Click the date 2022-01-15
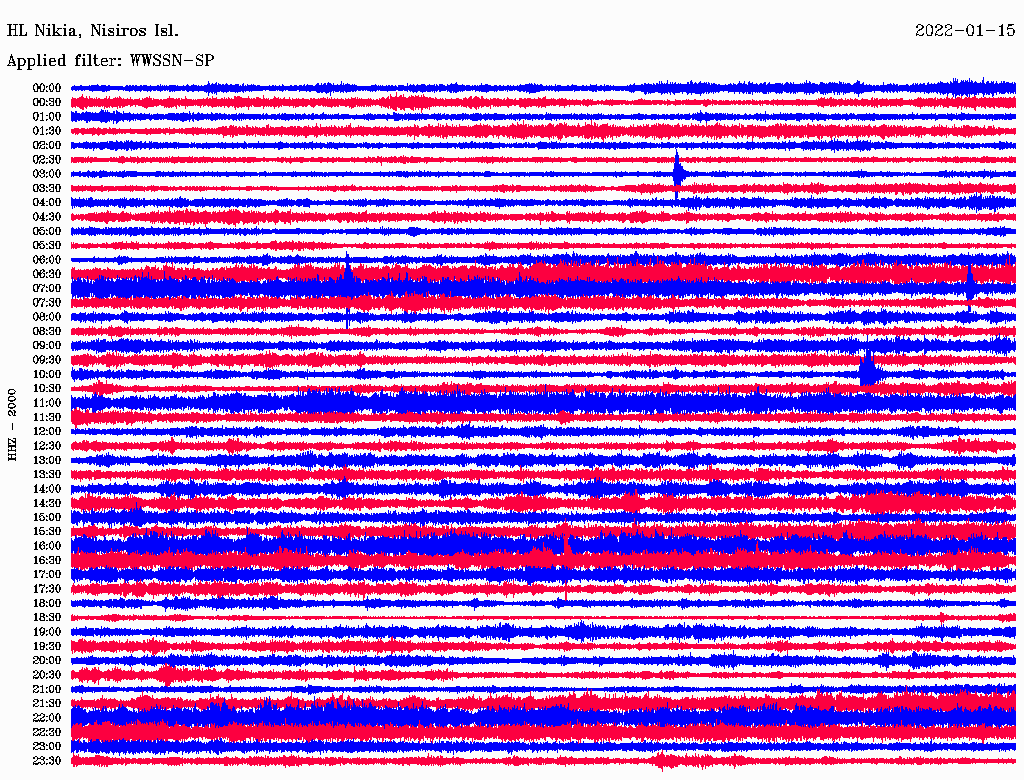 (964, 30)
